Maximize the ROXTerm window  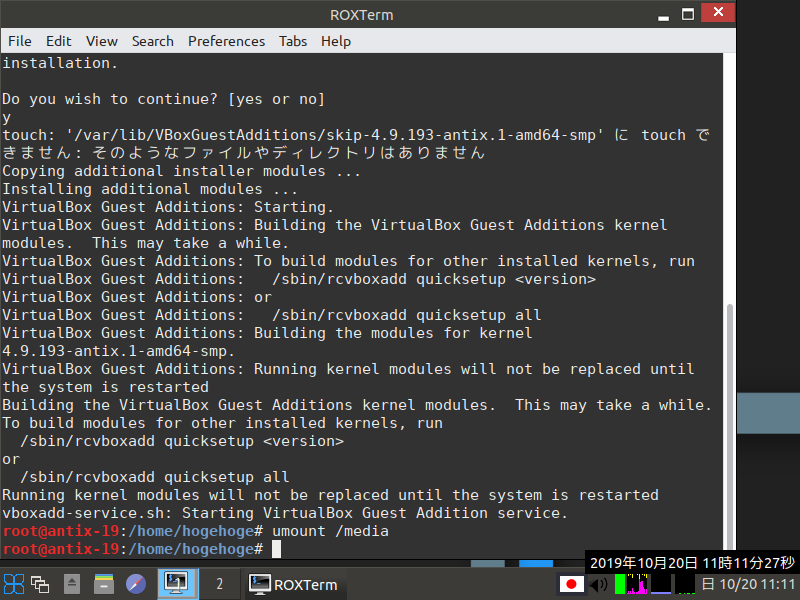click(x=688, y=14)
